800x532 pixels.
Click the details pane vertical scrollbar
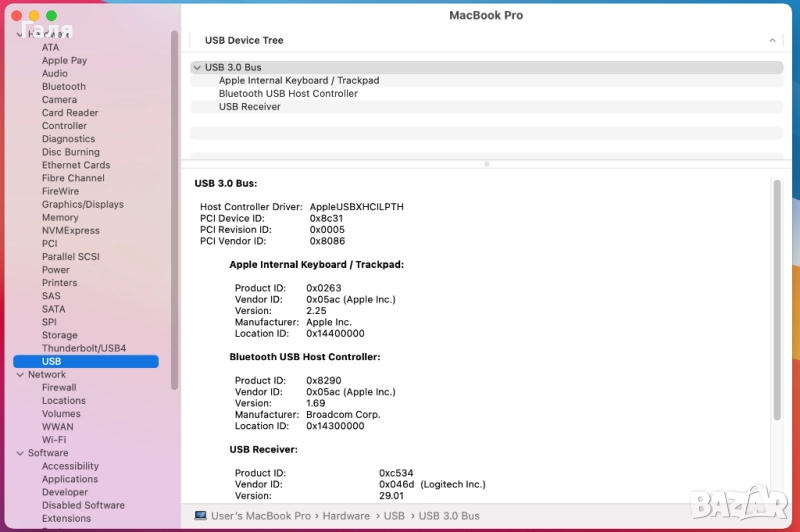pyautogui.click(x=776, y=300)
